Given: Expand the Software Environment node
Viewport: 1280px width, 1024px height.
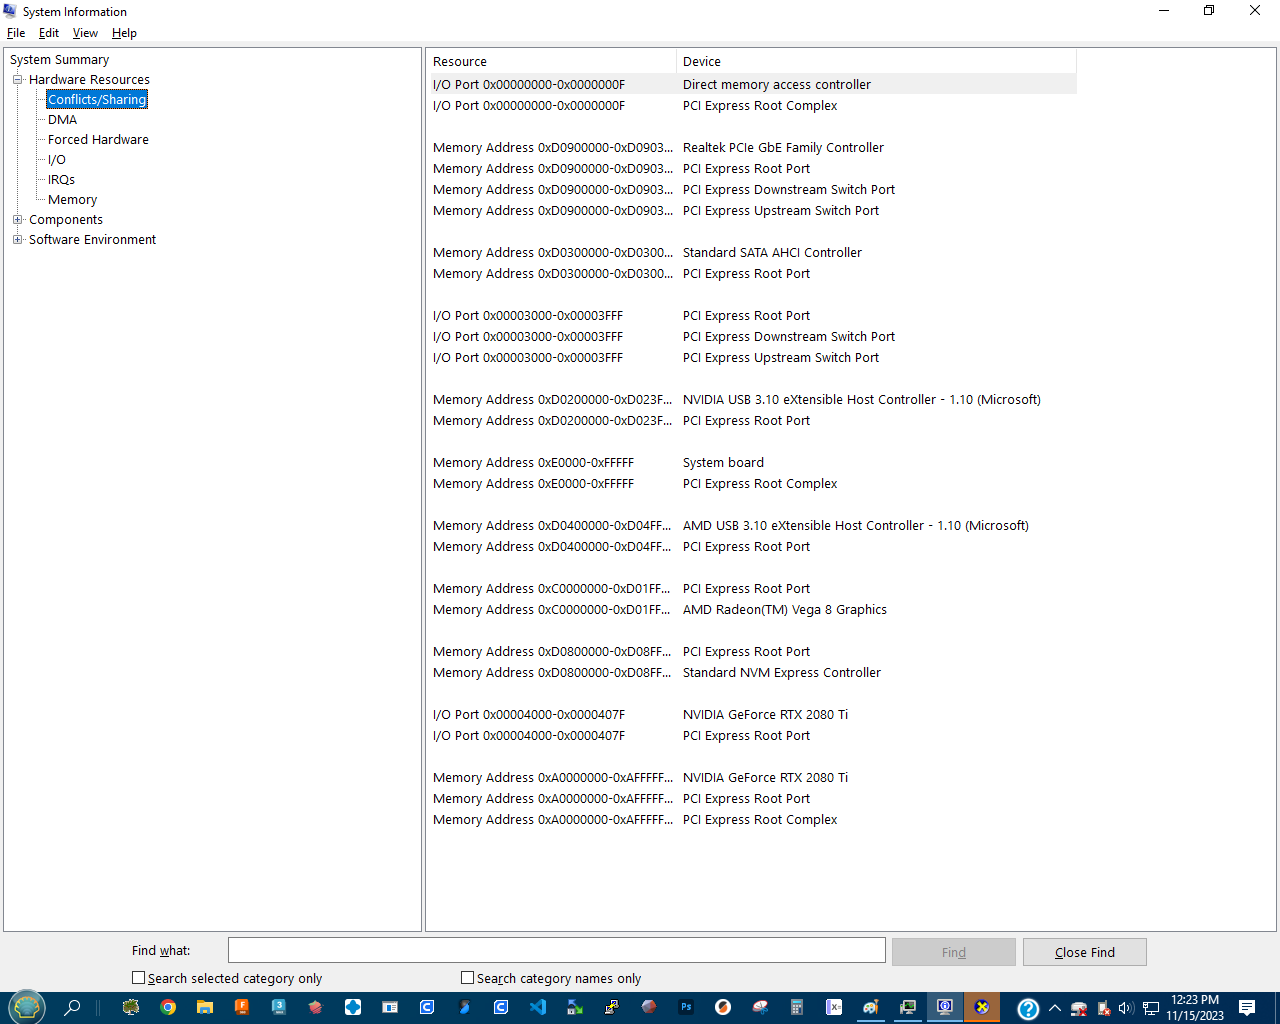Looking at the screenshot, I should [x=17, y=239].
